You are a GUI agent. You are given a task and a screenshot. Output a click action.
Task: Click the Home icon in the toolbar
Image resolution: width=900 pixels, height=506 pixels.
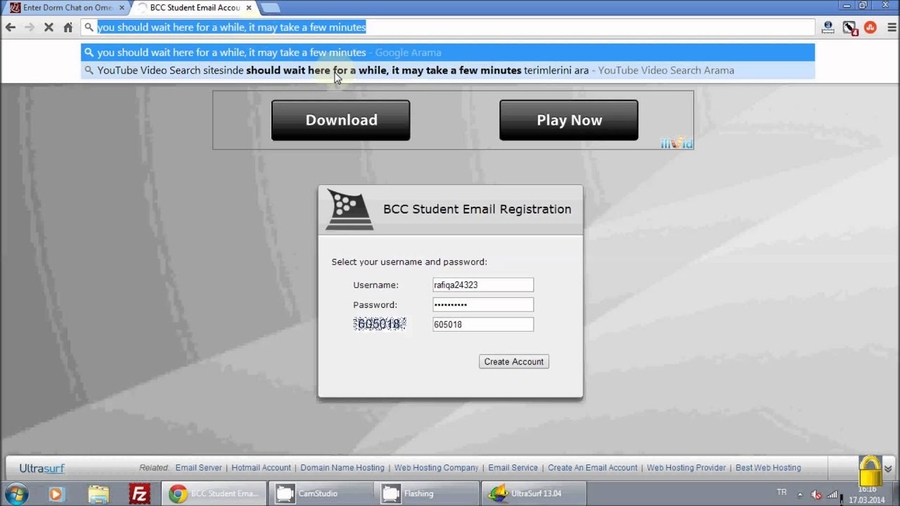point(68,28)
